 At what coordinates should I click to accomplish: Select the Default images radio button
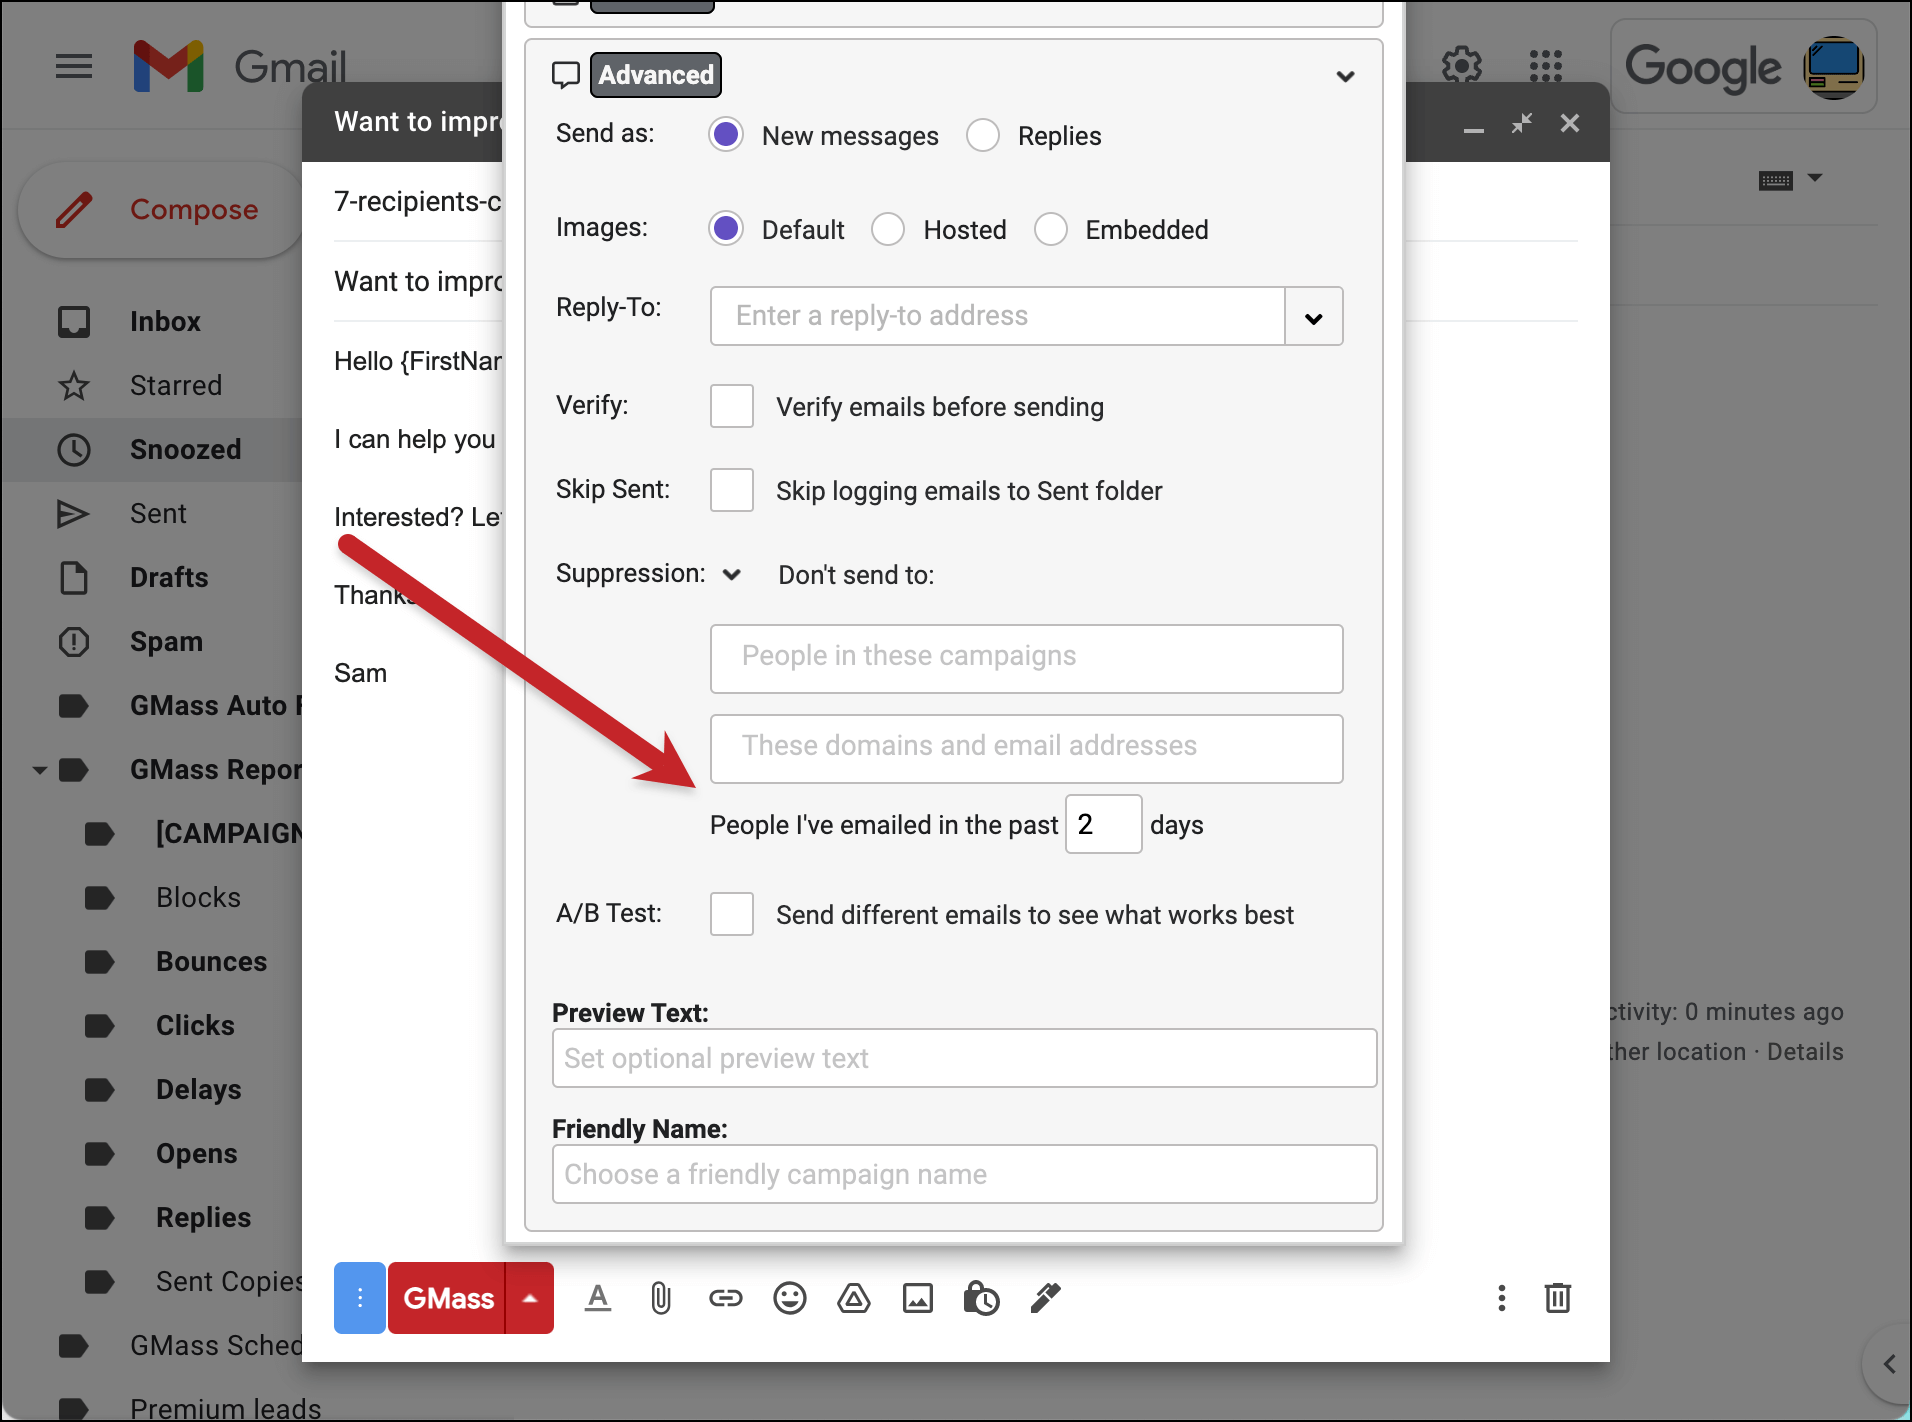726,228
